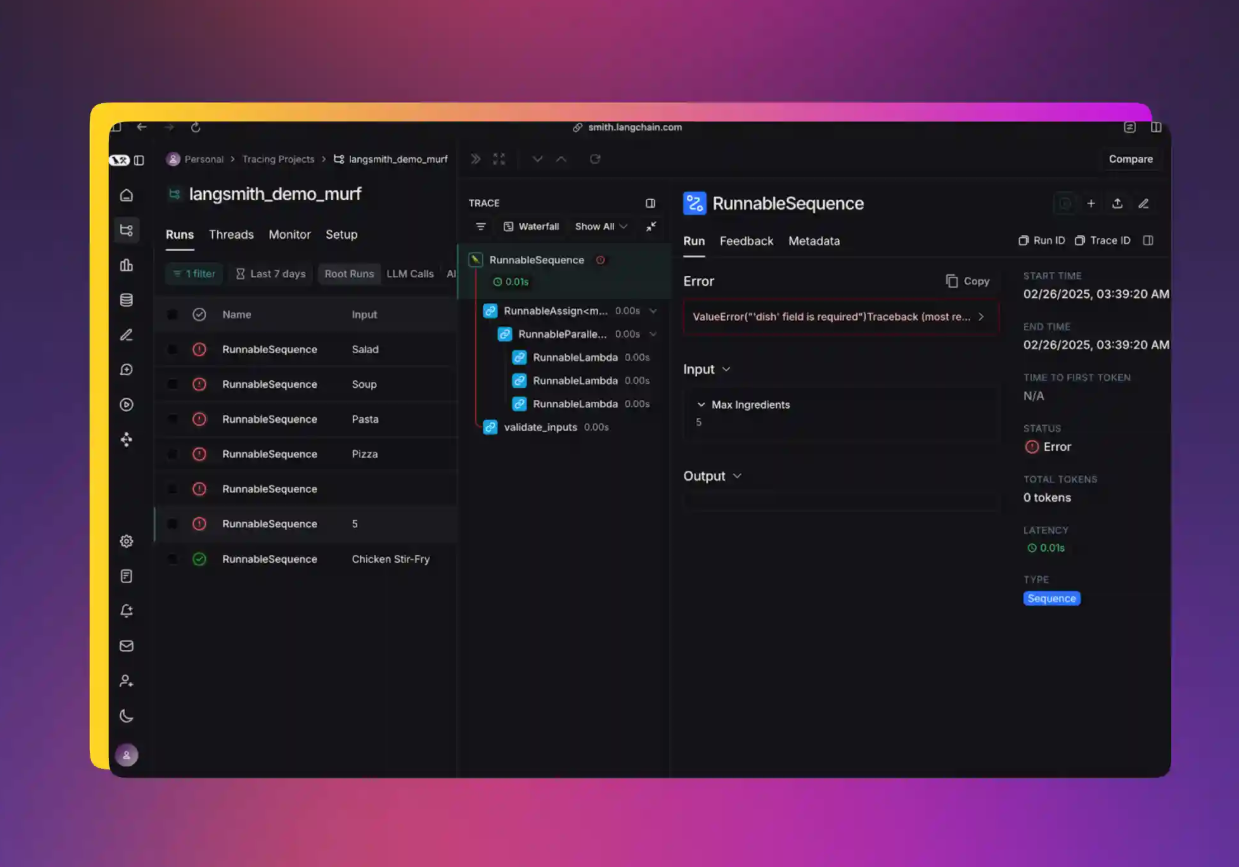The width and height of the screenshot is (1239, 867).
Task: Copy the Run ID
Action: 1042,241
